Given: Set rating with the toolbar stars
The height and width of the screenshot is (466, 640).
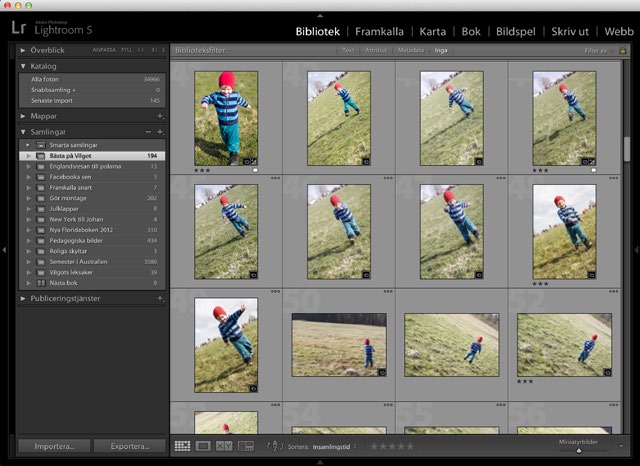Looking at the screenshot, I should [391, 446].
